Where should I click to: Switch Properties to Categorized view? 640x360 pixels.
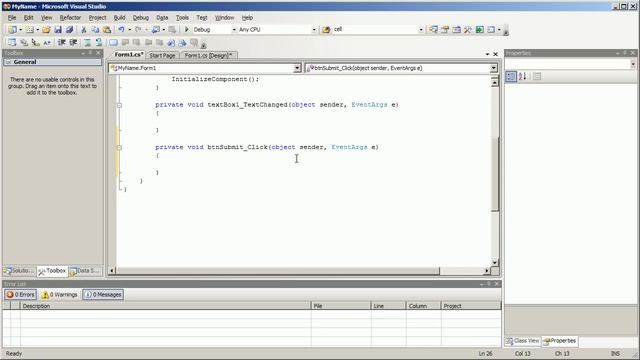(x=511, y=76)
